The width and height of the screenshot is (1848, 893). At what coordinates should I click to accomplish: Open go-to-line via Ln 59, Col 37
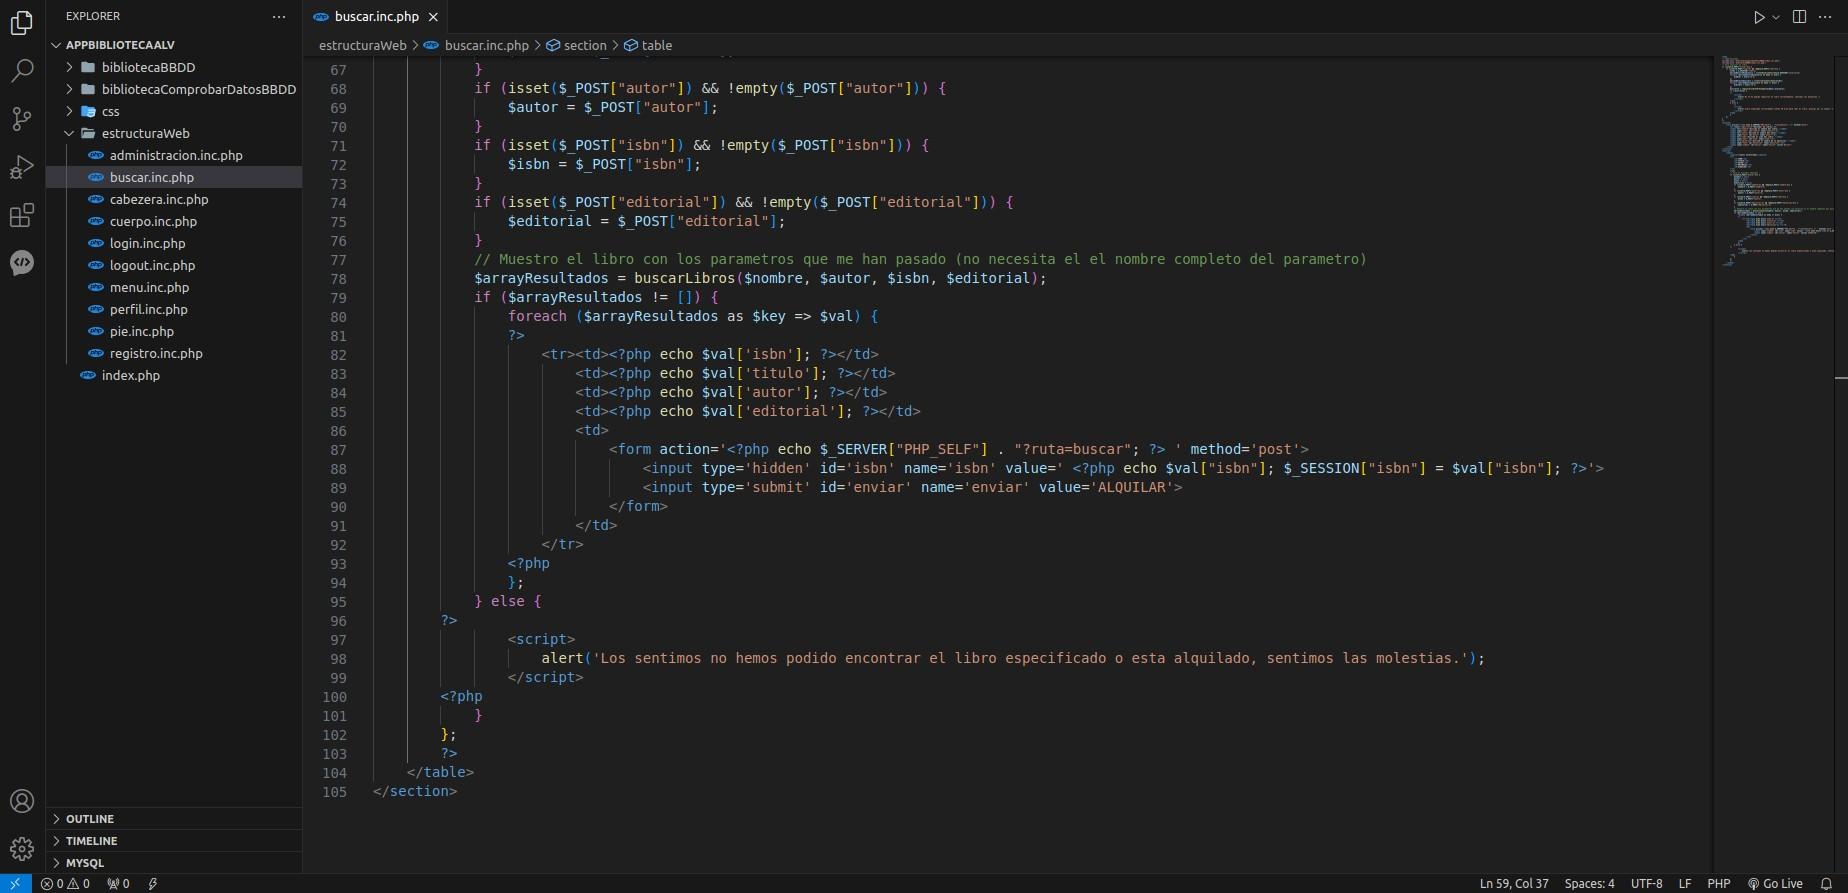[x=1514, y=883]
